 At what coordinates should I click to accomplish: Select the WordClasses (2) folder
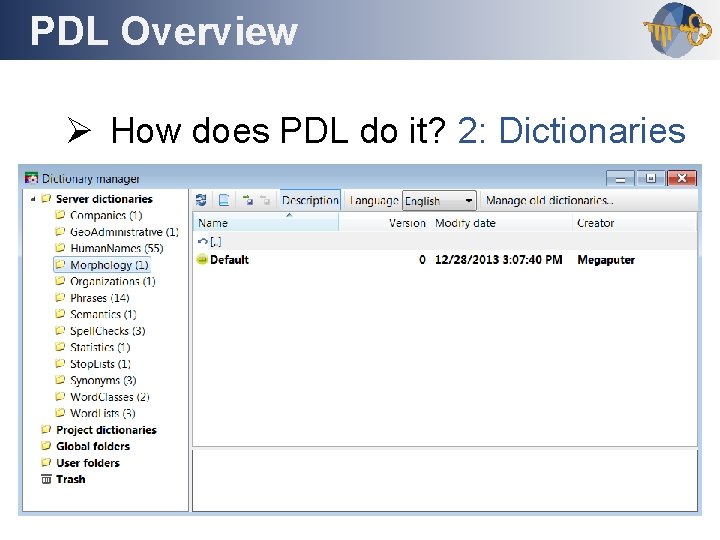point(110,397)
